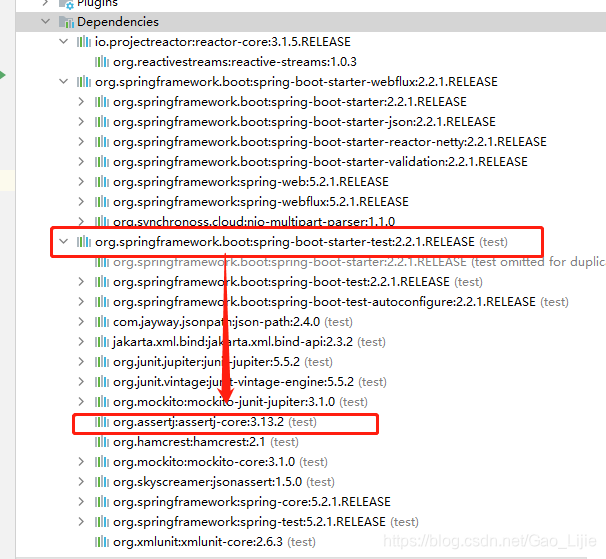
Task: Select io.projectreactor:reactor-core:3.1.5.RELEASE text
Action: coord(223,41)
